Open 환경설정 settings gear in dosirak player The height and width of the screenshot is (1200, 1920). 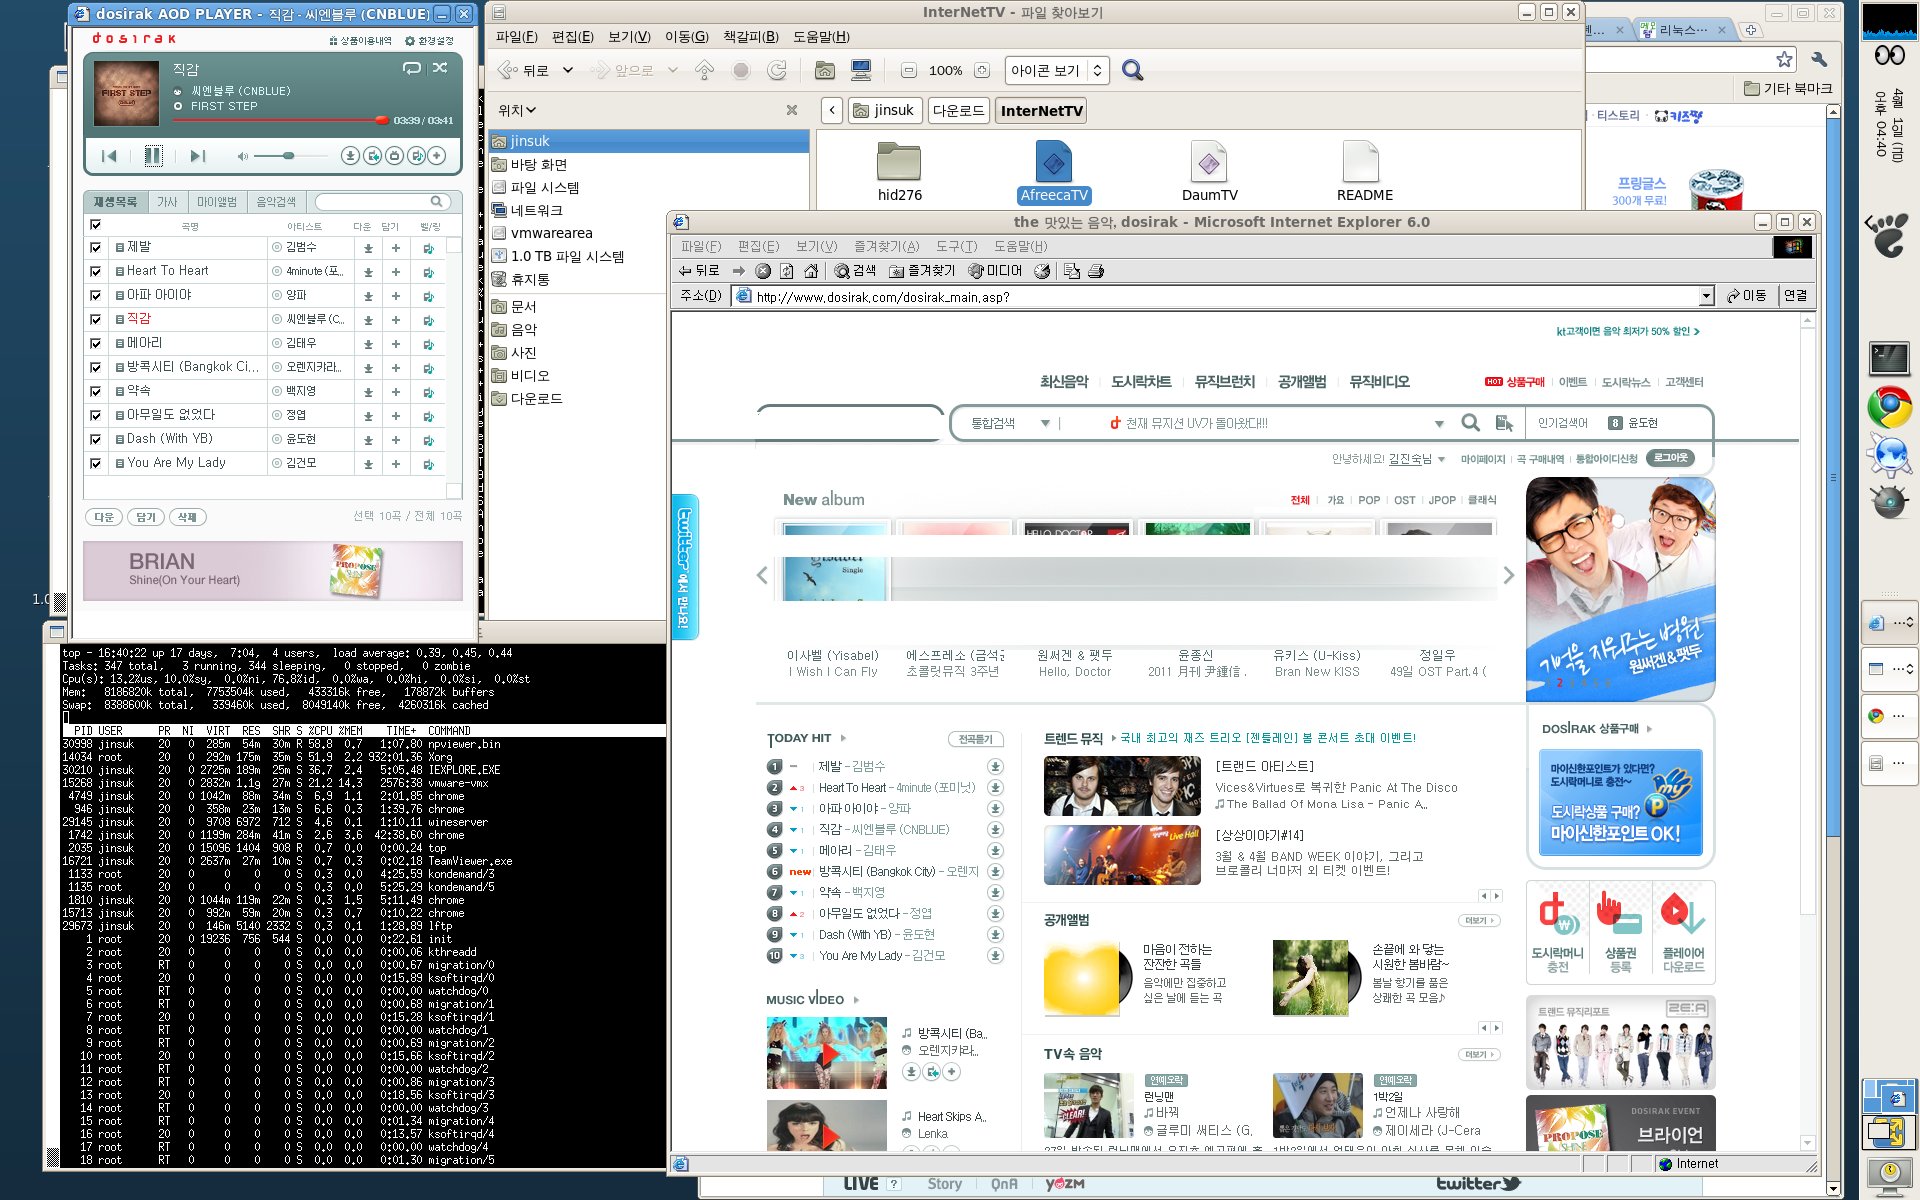coord(429,41)
